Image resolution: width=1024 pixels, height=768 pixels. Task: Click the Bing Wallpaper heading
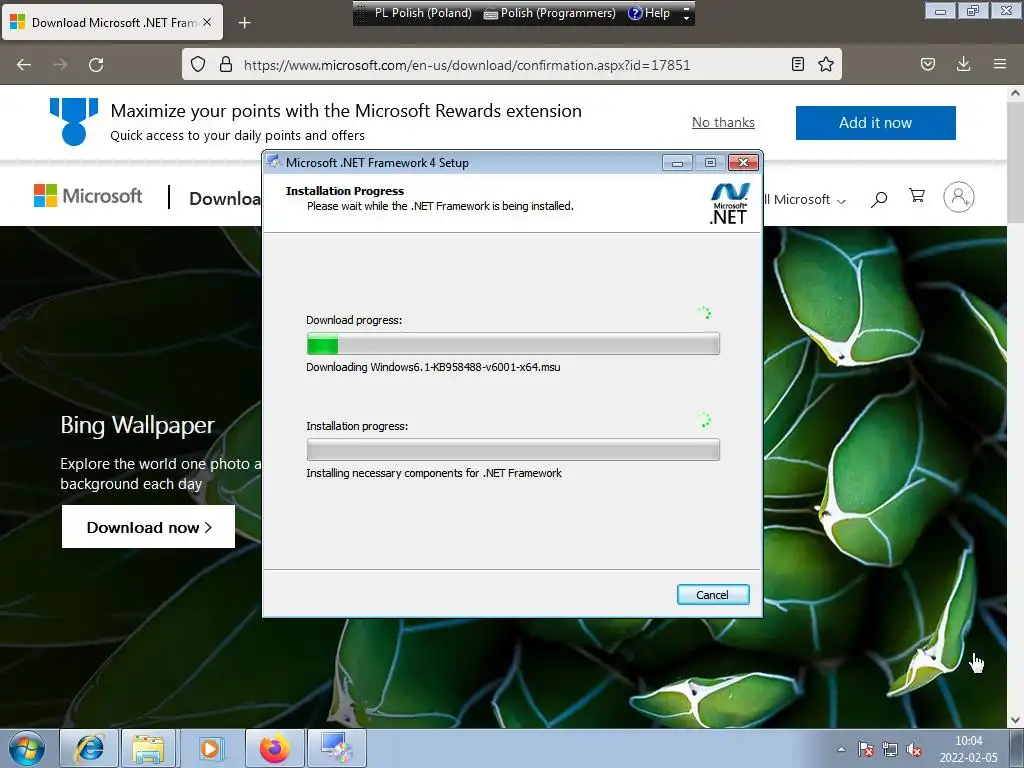pos(137,425)
